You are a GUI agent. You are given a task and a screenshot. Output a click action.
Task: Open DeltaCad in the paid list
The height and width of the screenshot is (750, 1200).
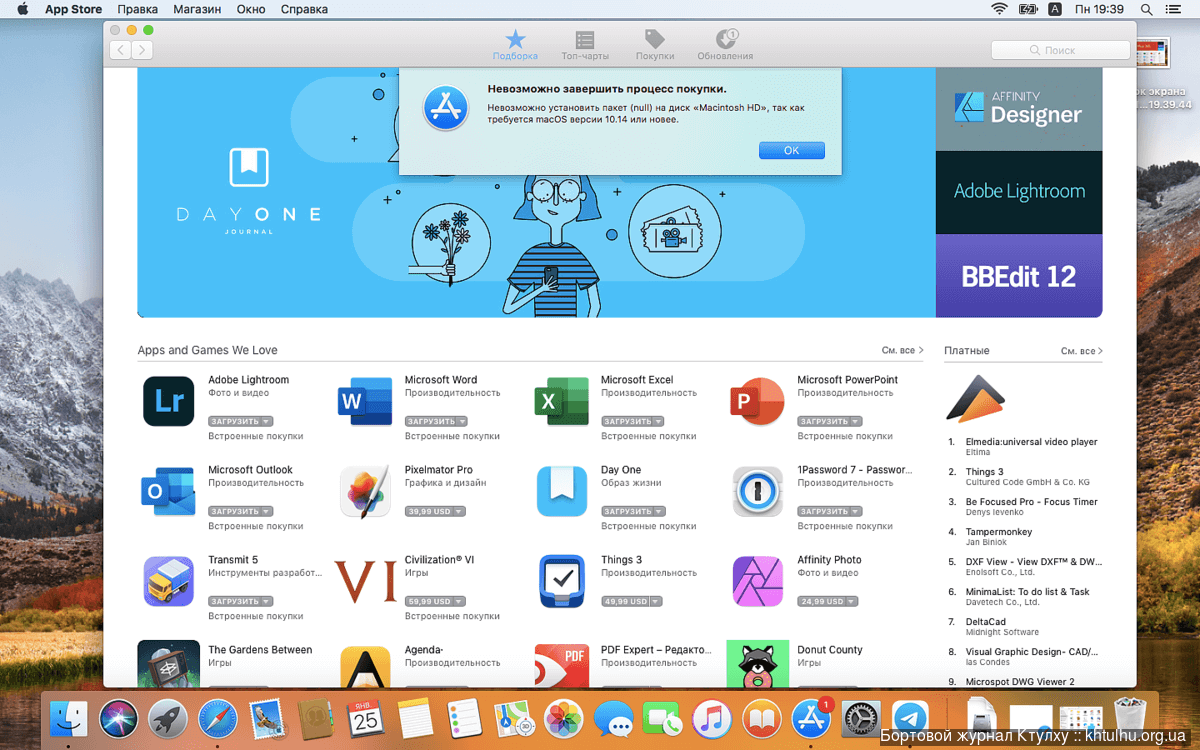tap(986, 622)
